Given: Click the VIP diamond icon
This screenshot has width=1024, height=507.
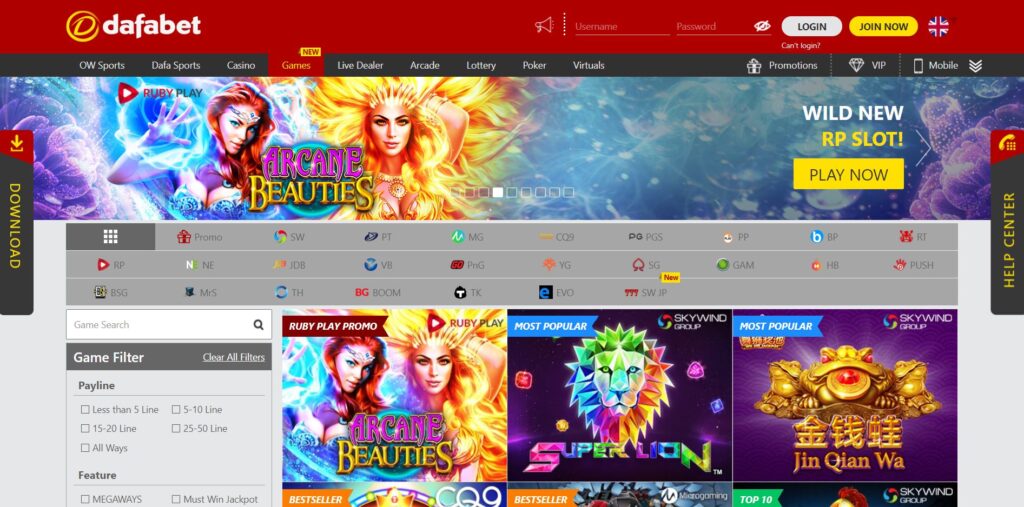Looking at the screenshot, I should (856, 65).
